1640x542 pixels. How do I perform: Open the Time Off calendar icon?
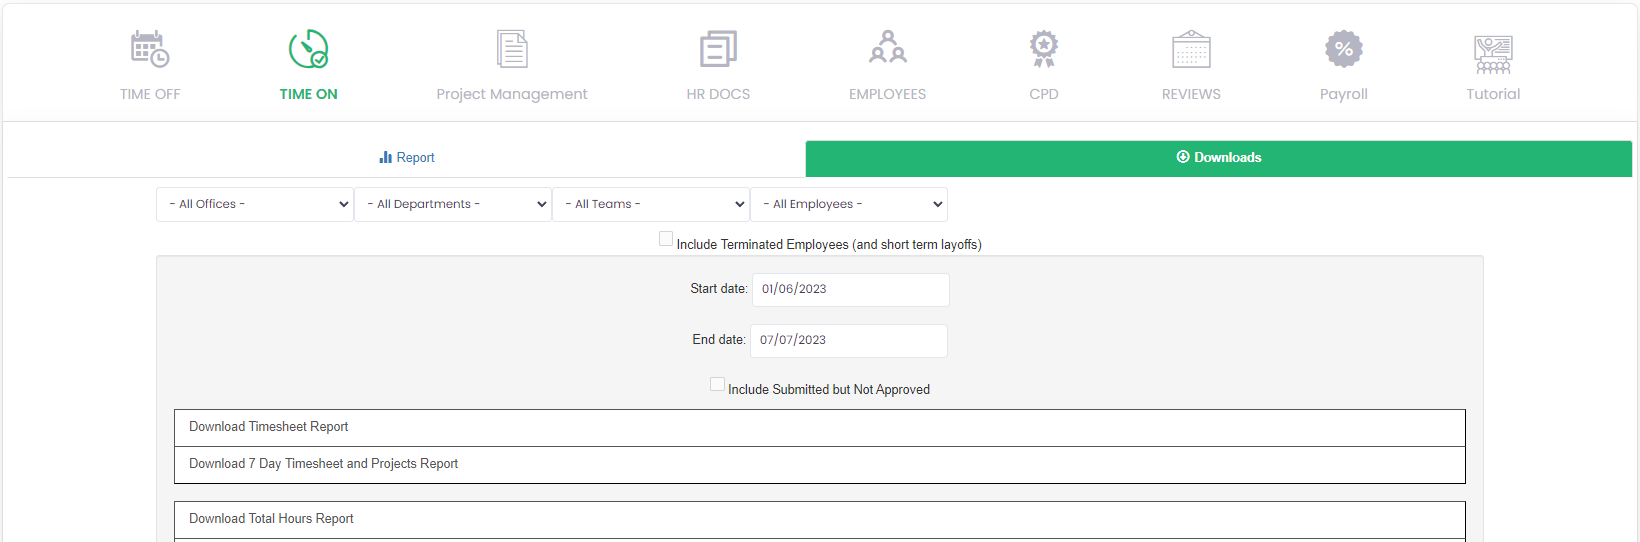coord(150,49)
